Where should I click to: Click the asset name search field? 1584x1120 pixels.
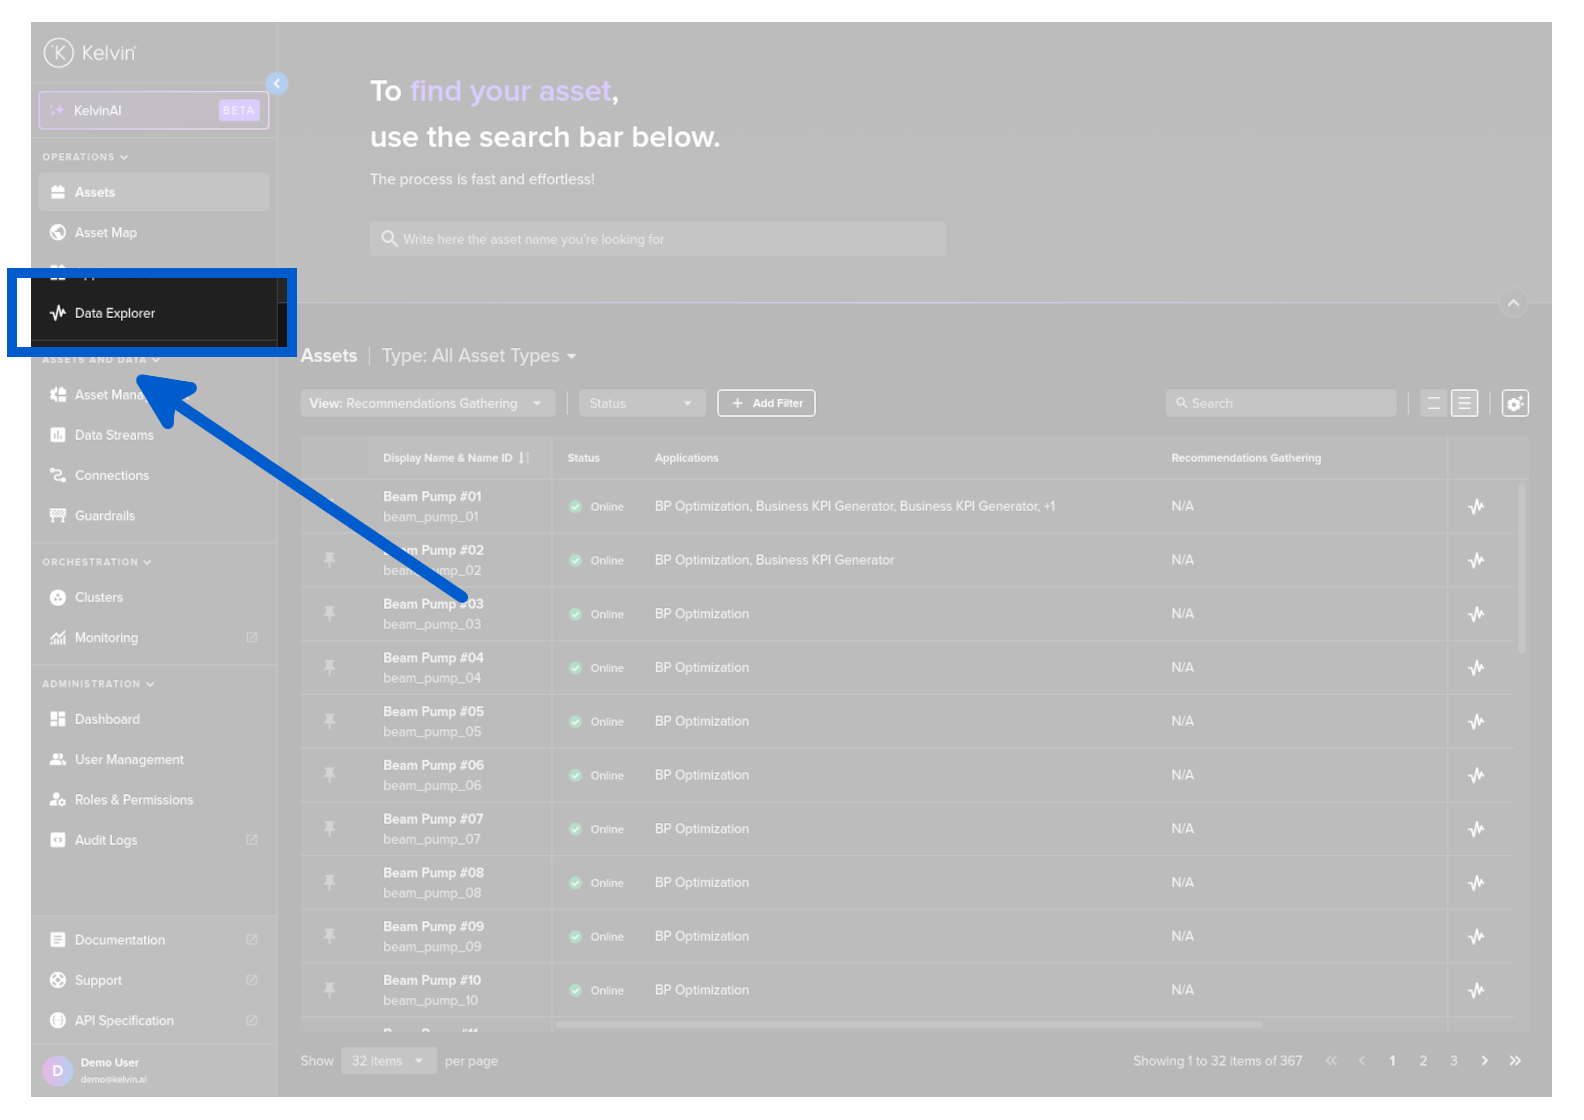click(658, 240)
